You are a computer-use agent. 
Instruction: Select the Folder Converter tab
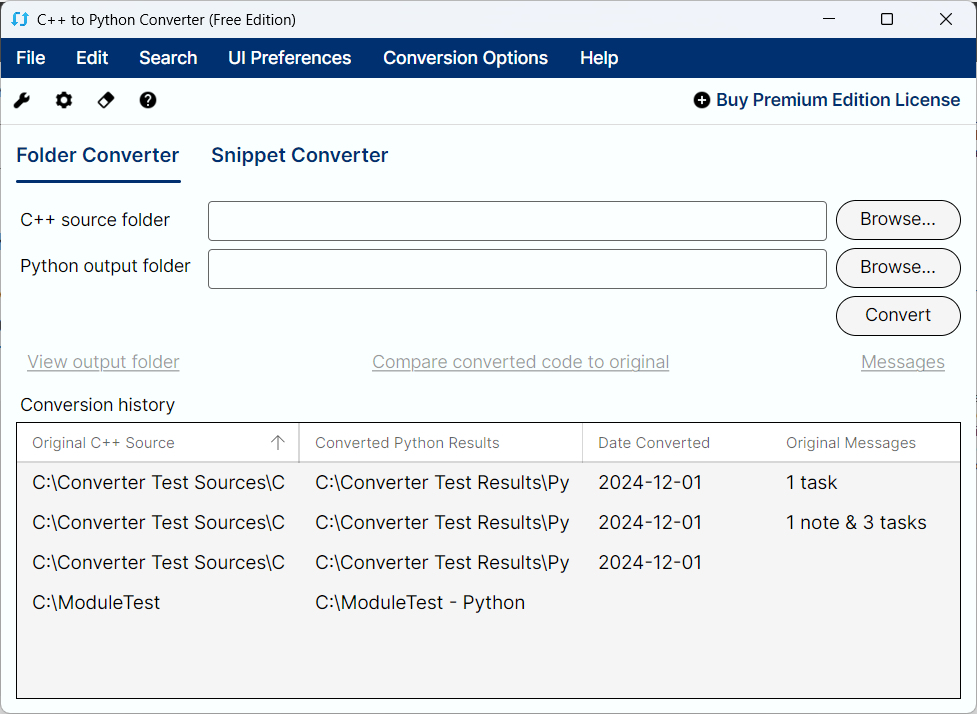coord(98,155)
